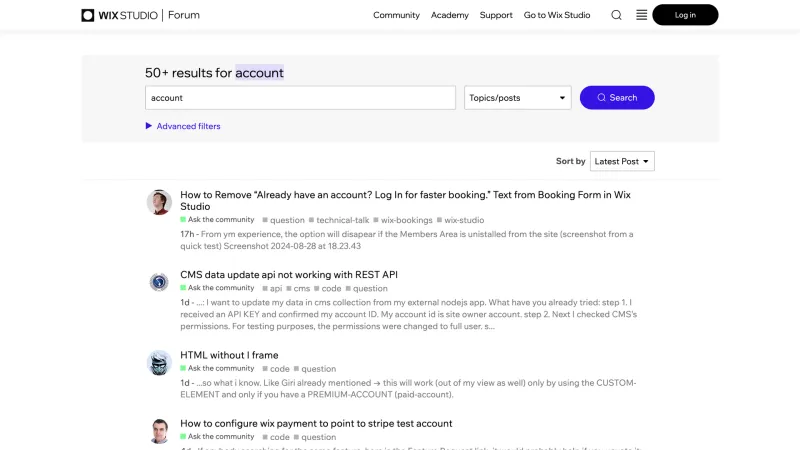Open CMS data update api not working post
Viewport: 800px width, 450px height.
pyautogui.click(x=289, y=274)
